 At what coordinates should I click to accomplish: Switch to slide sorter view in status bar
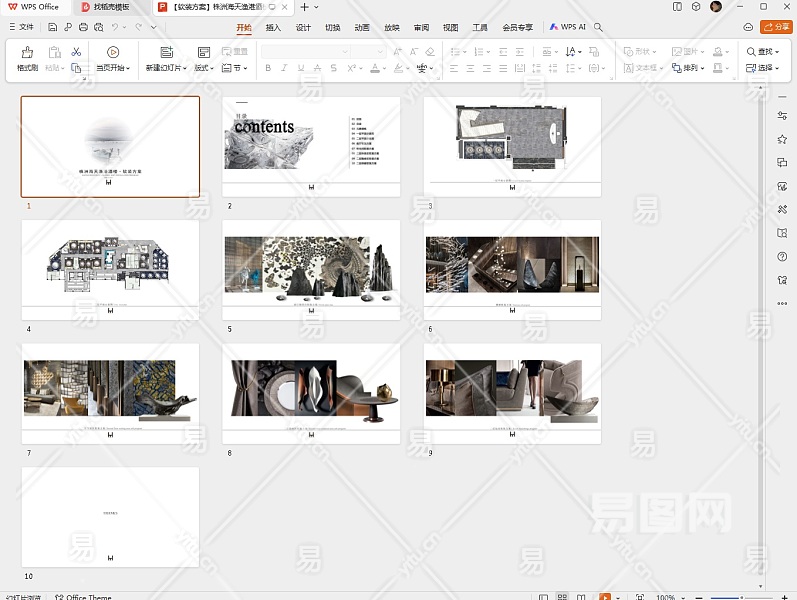[x=564, y=597]
